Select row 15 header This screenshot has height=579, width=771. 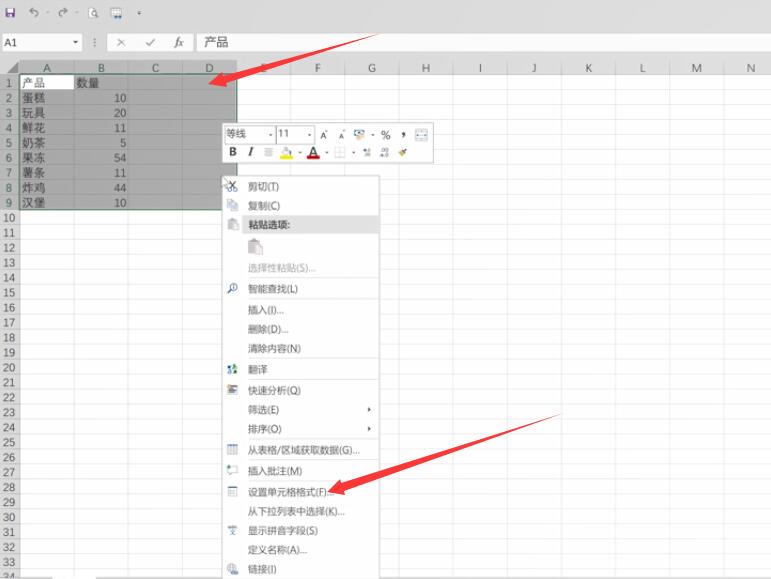pos(9,293)
